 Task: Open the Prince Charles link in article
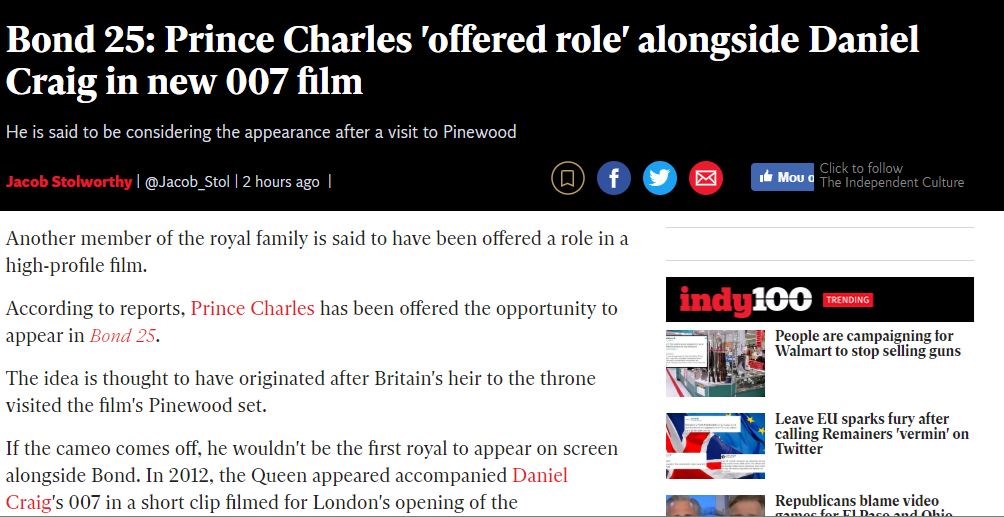[x=252, y=308]
